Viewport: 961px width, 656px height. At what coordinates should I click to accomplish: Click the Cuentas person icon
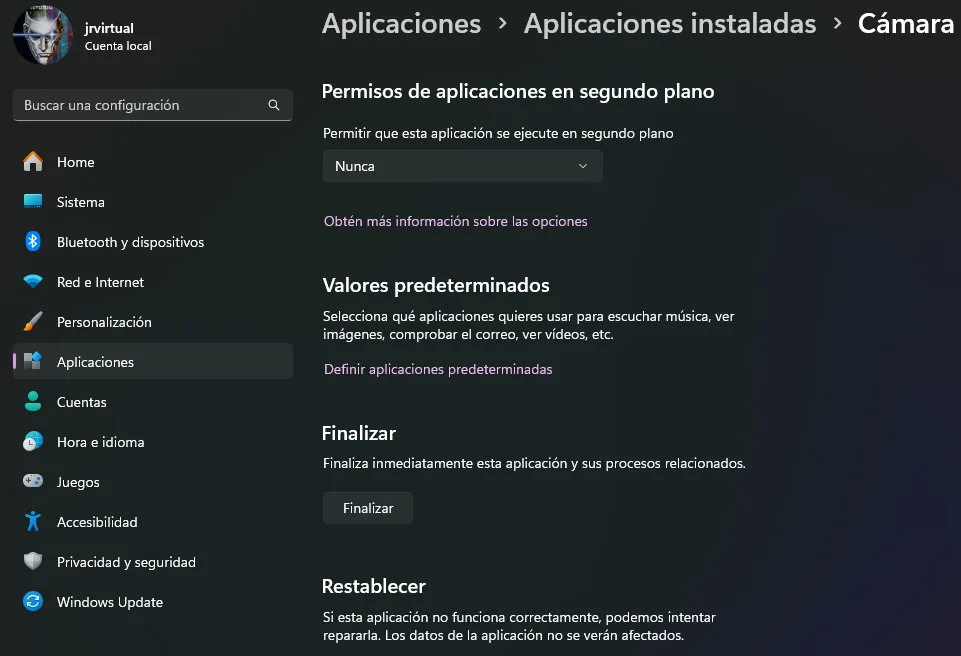click(x=33, y=402)
